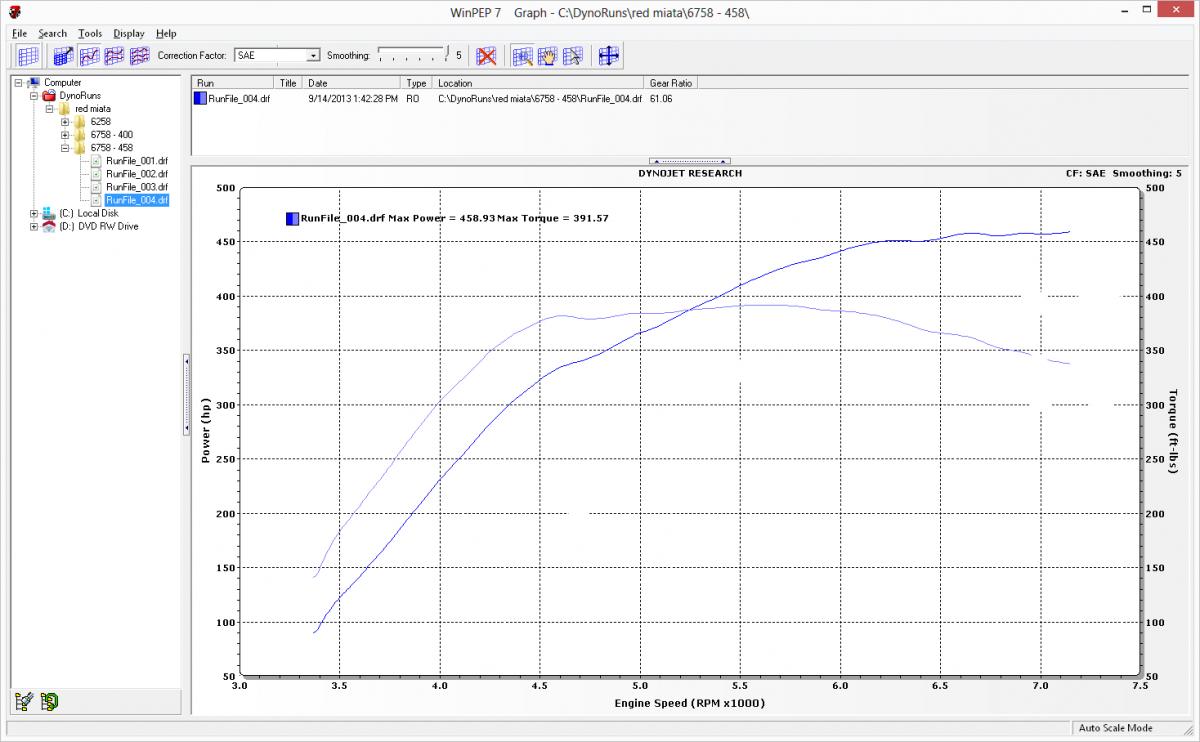Image resolution: width=1200 pixels, height=742 pixels.
Task: Click the folder tree refresh icon
Action: coord(48,702)
